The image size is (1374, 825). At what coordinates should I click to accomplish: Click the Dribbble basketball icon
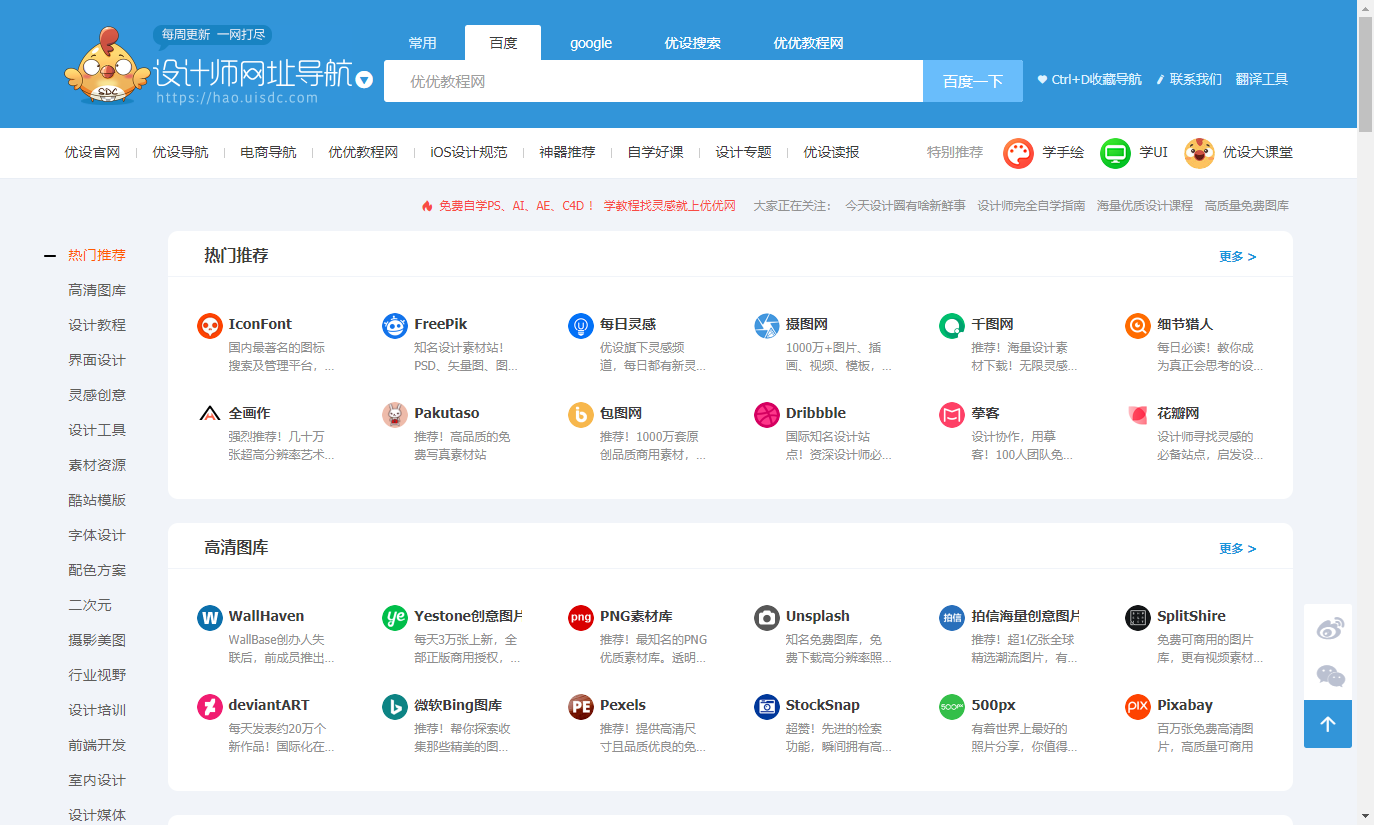(767, 415)
